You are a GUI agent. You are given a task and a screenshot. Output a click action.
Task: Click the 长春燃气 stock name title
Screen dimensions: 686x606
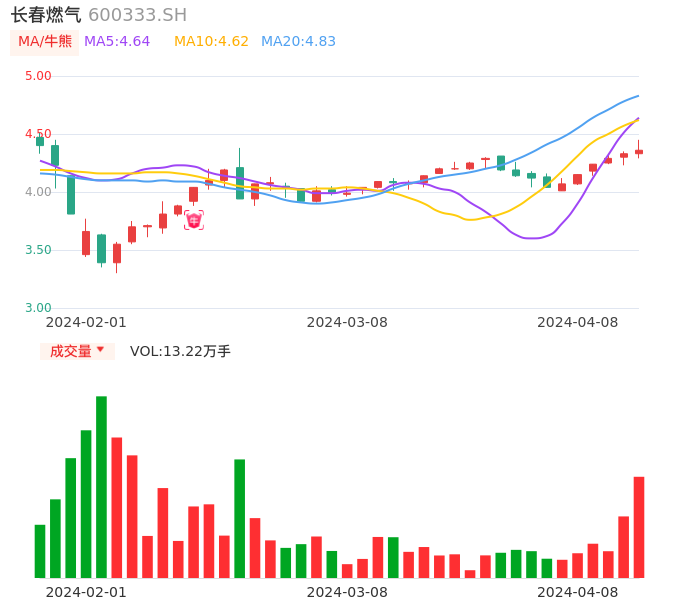(46, 15)
